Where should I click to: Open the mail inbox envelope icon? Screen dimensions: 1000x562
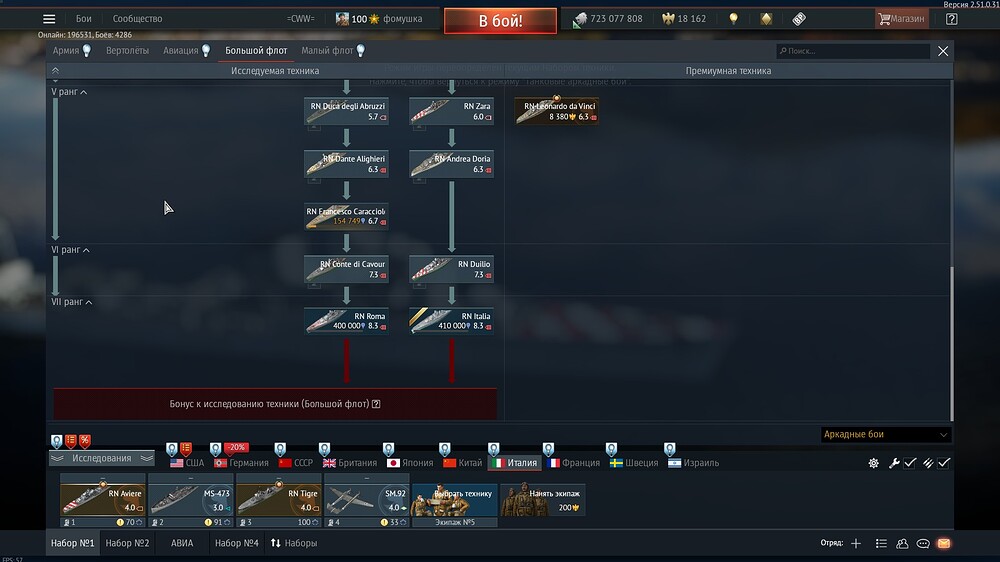(944, 544)
